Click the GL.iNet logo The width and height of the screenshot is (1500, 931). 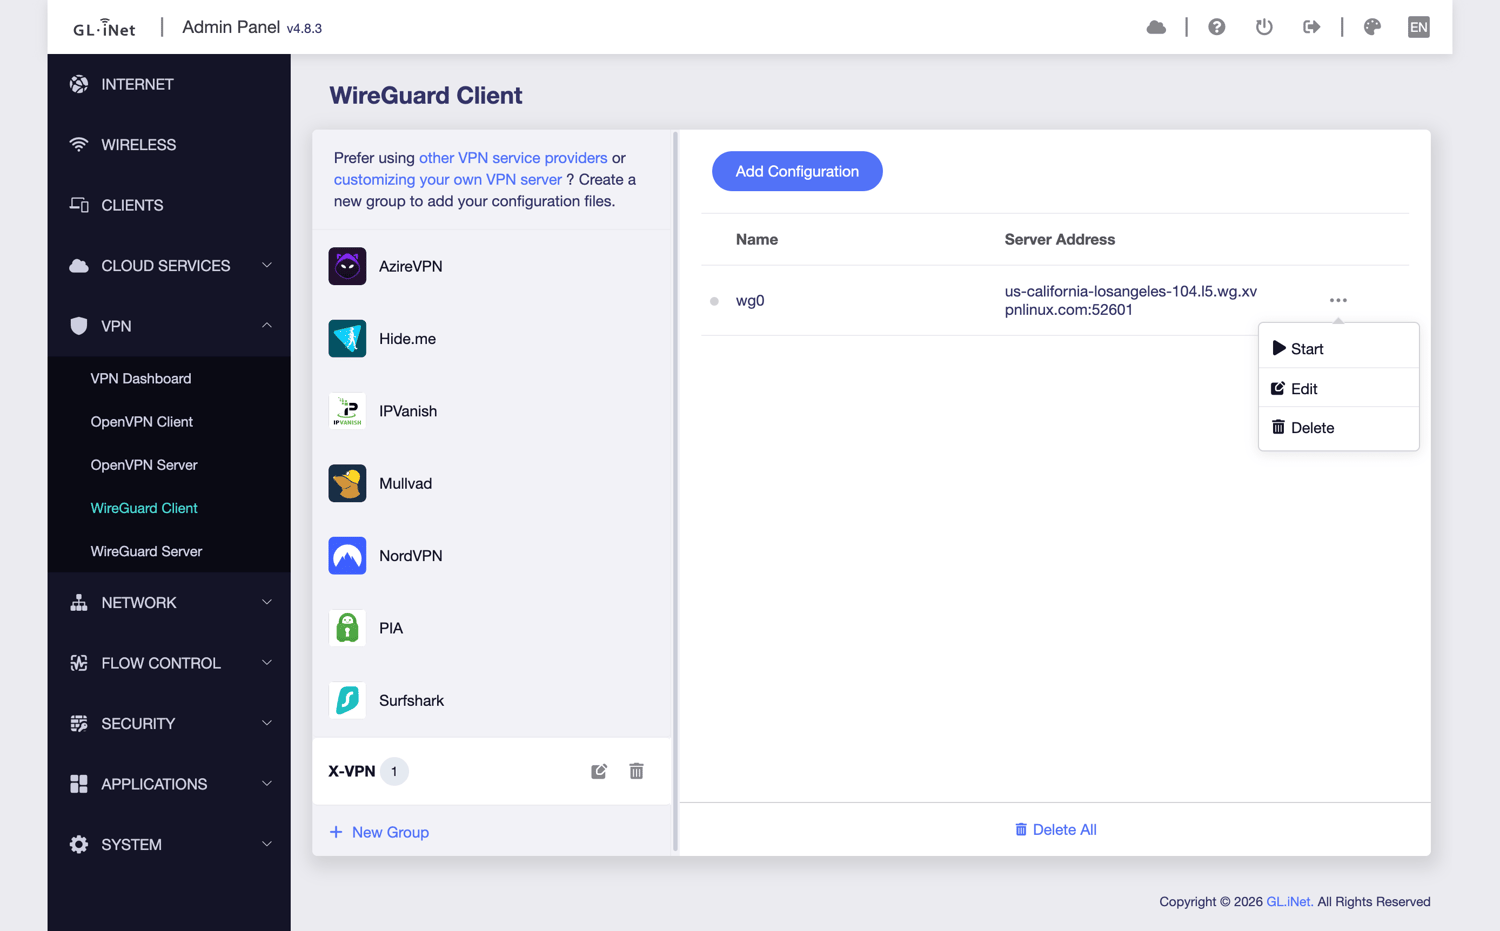104,28
